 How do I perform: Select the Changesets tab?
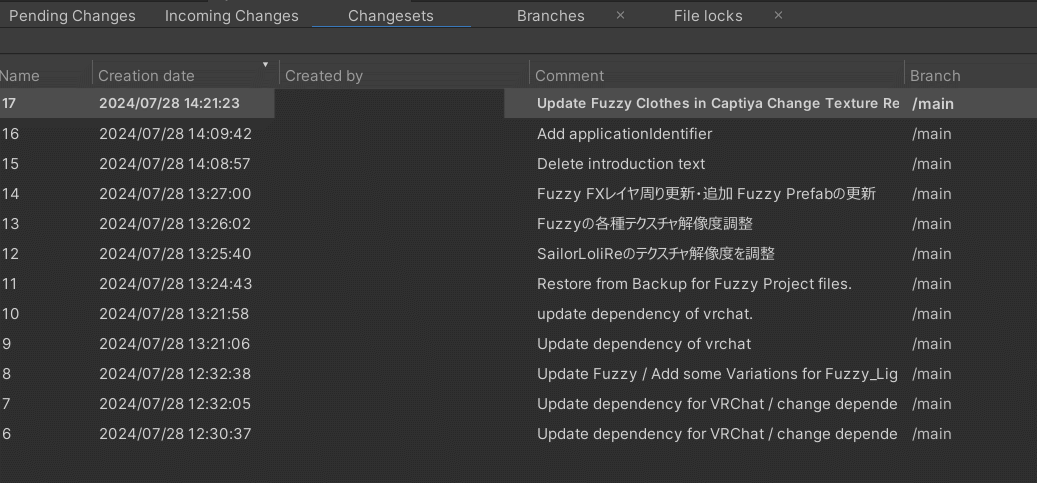point(391,16)
